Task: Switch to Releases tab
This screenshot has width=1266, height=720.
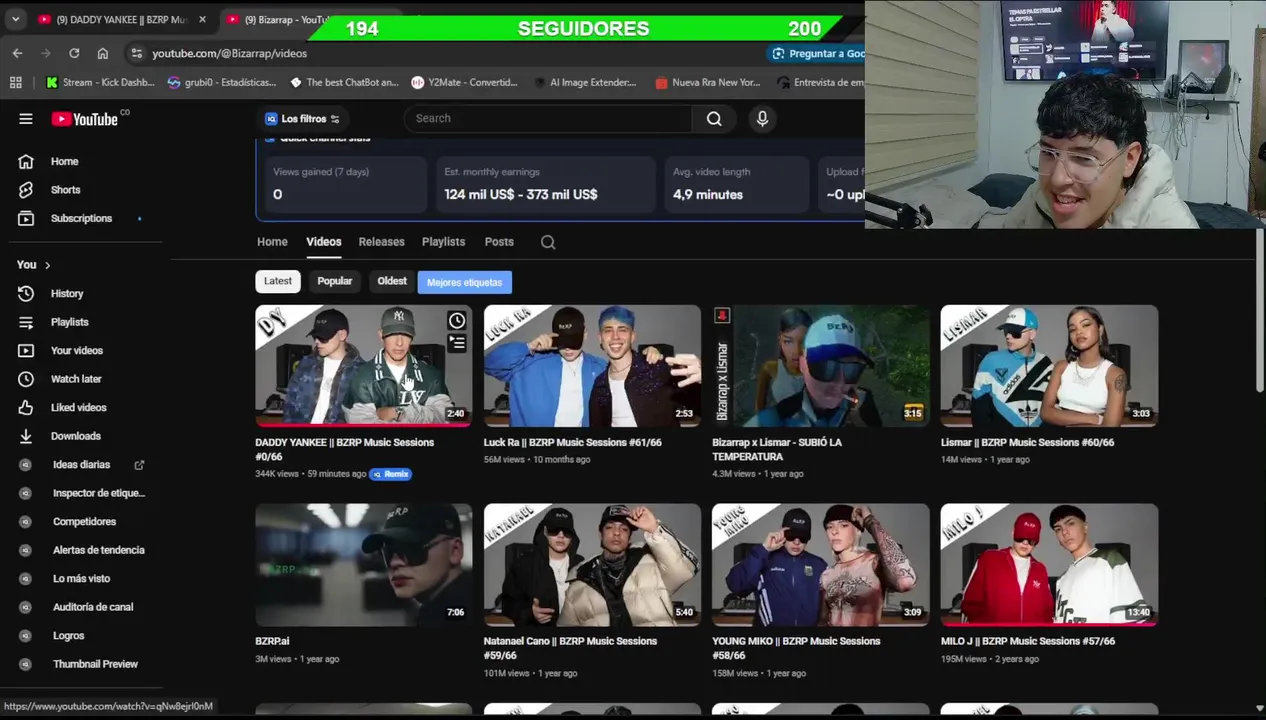Action: [381, 242]
